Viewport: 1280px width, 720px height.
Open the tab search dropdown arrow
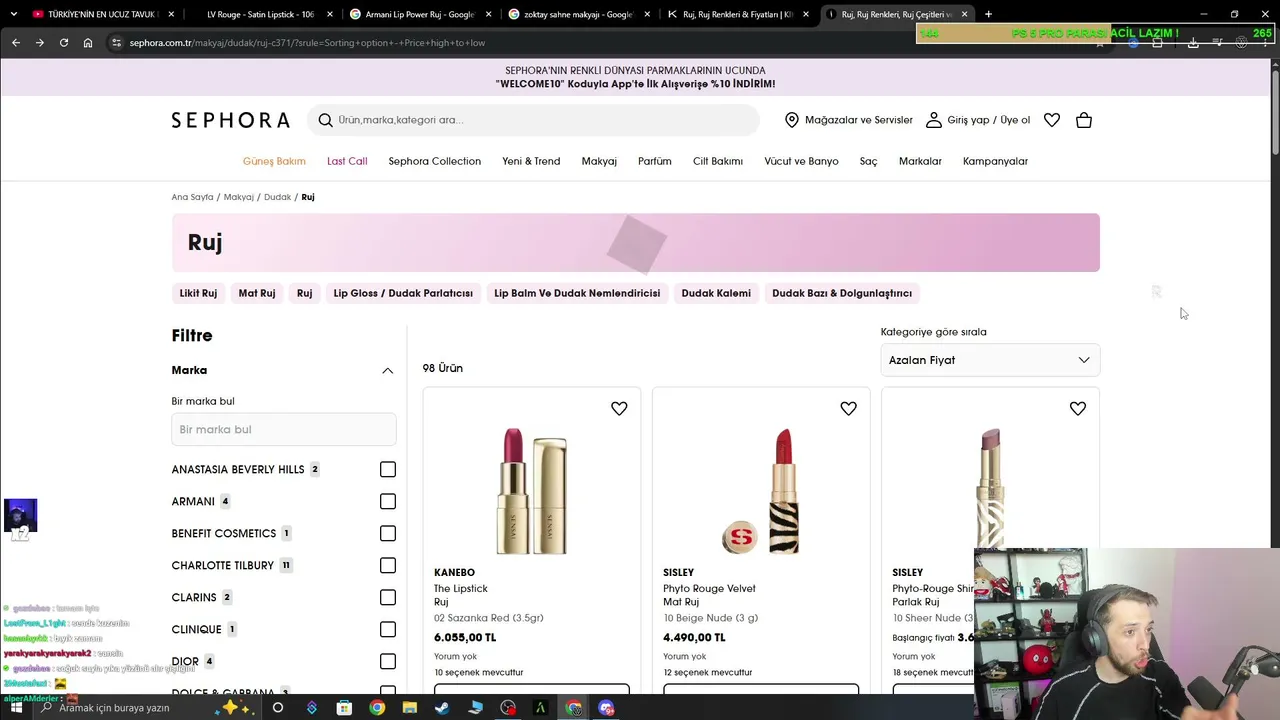point(13,14)
